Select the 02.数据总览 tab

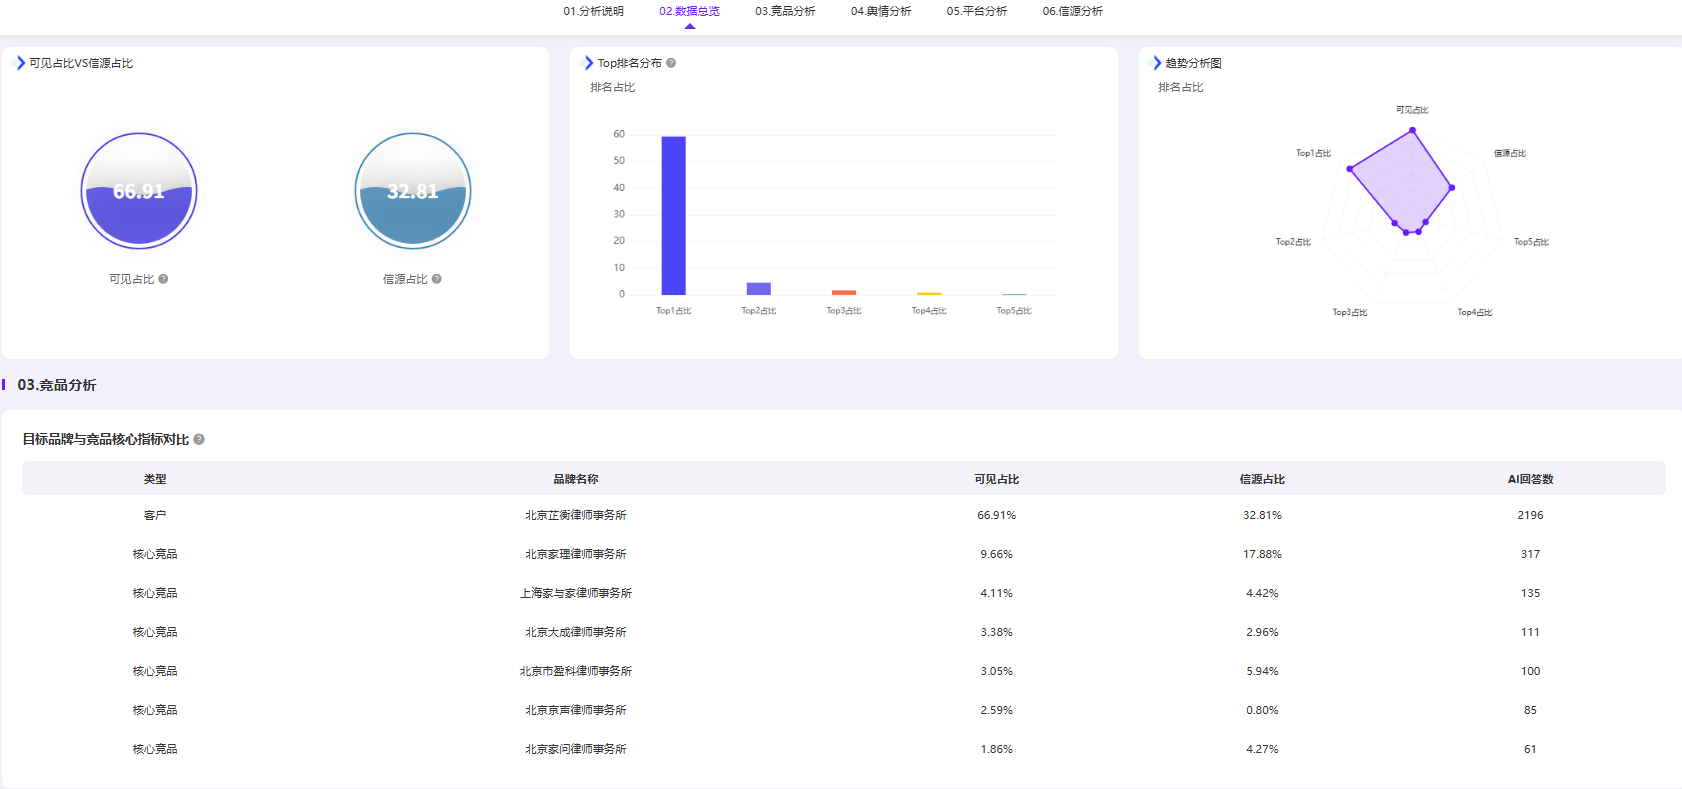pyautogui.click(x=689, y=11)
